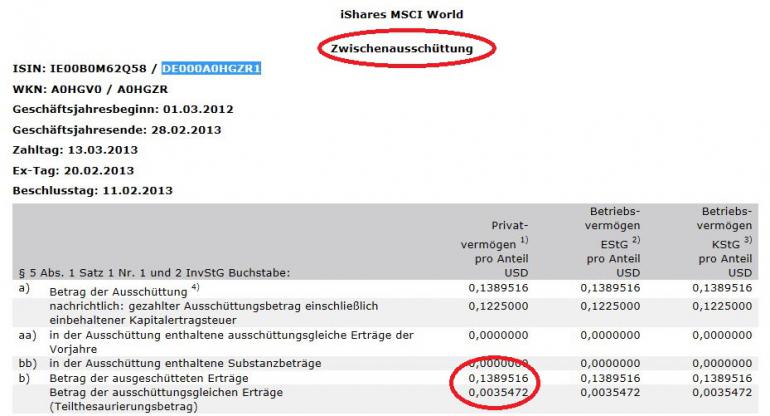Click the Zahltag 13.03.2013 line

[75, 150]
